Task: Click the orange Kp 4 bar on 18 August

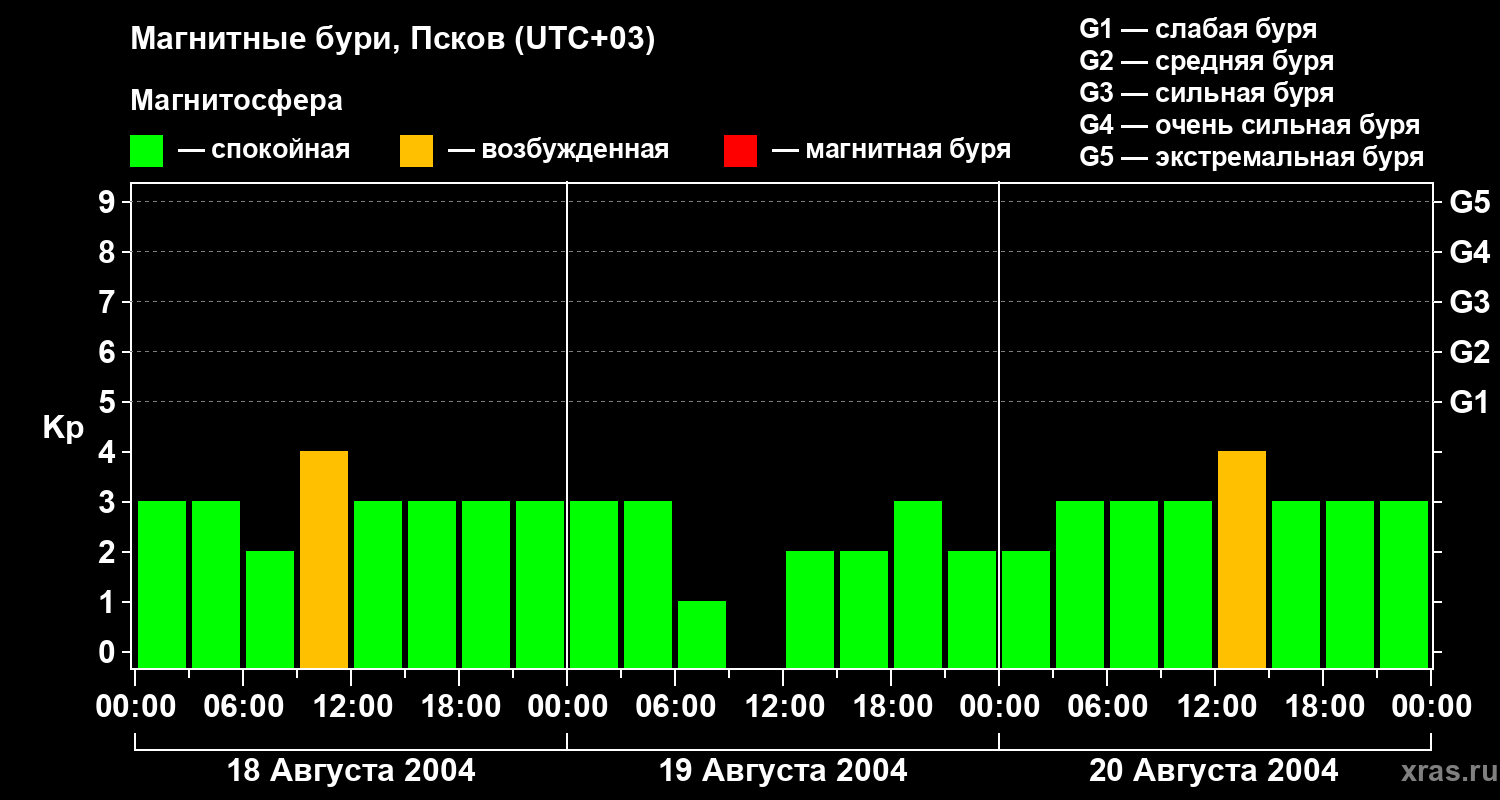Action: pyautogui.click(x=324, y=559)
